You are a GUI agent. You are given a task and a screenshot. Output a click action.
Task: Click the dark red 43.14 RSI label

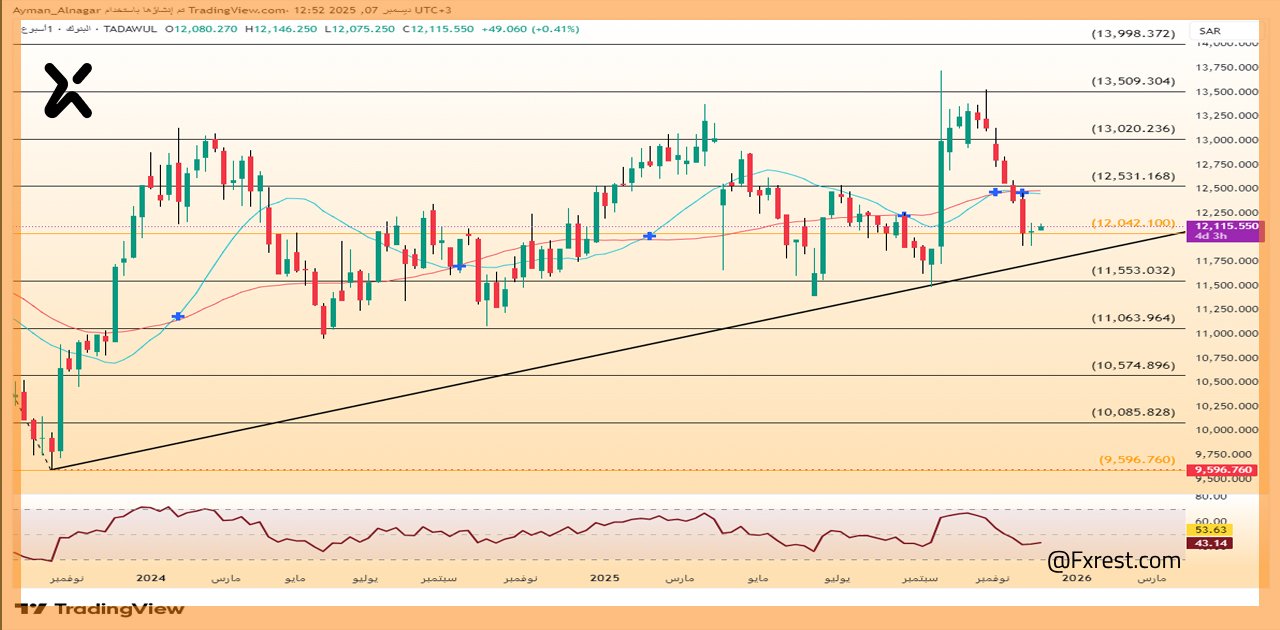(x=1208, y=543)
